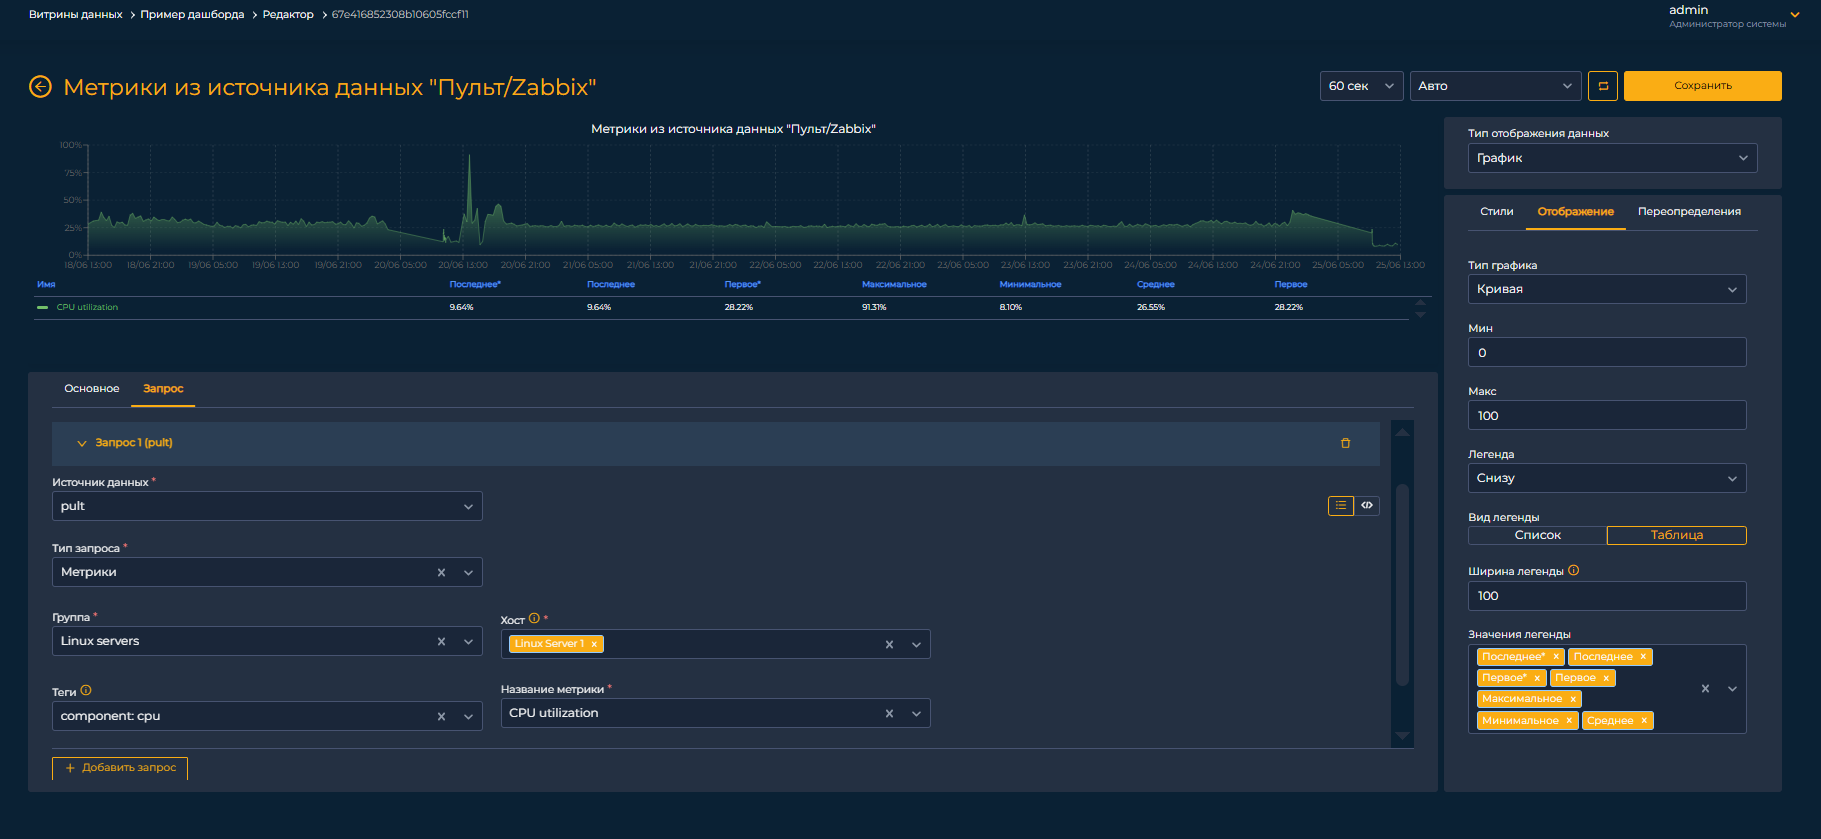The image size is (1821, 839).
Task: Click info icon next to Теги label
Action: click(x=86, y=691)
